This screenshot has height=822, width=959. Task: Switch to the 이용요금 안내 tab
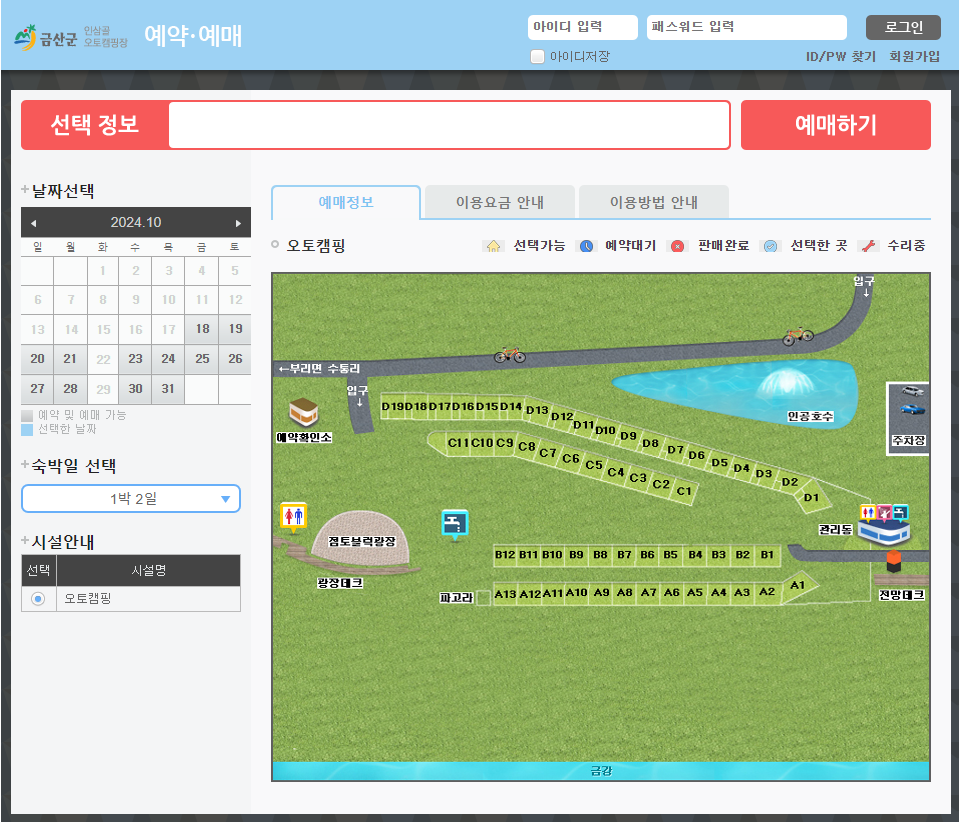500,202
